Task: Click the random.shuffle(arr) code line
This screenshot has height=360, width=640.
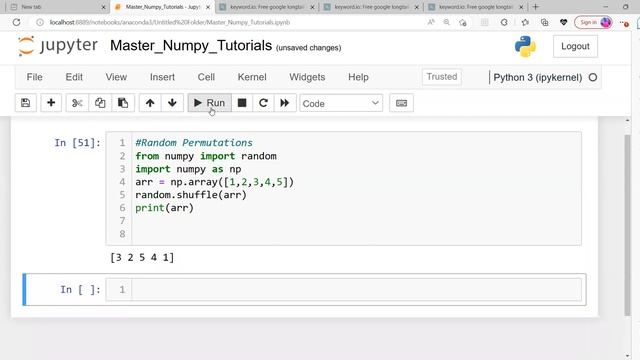Action: [191, 195]
